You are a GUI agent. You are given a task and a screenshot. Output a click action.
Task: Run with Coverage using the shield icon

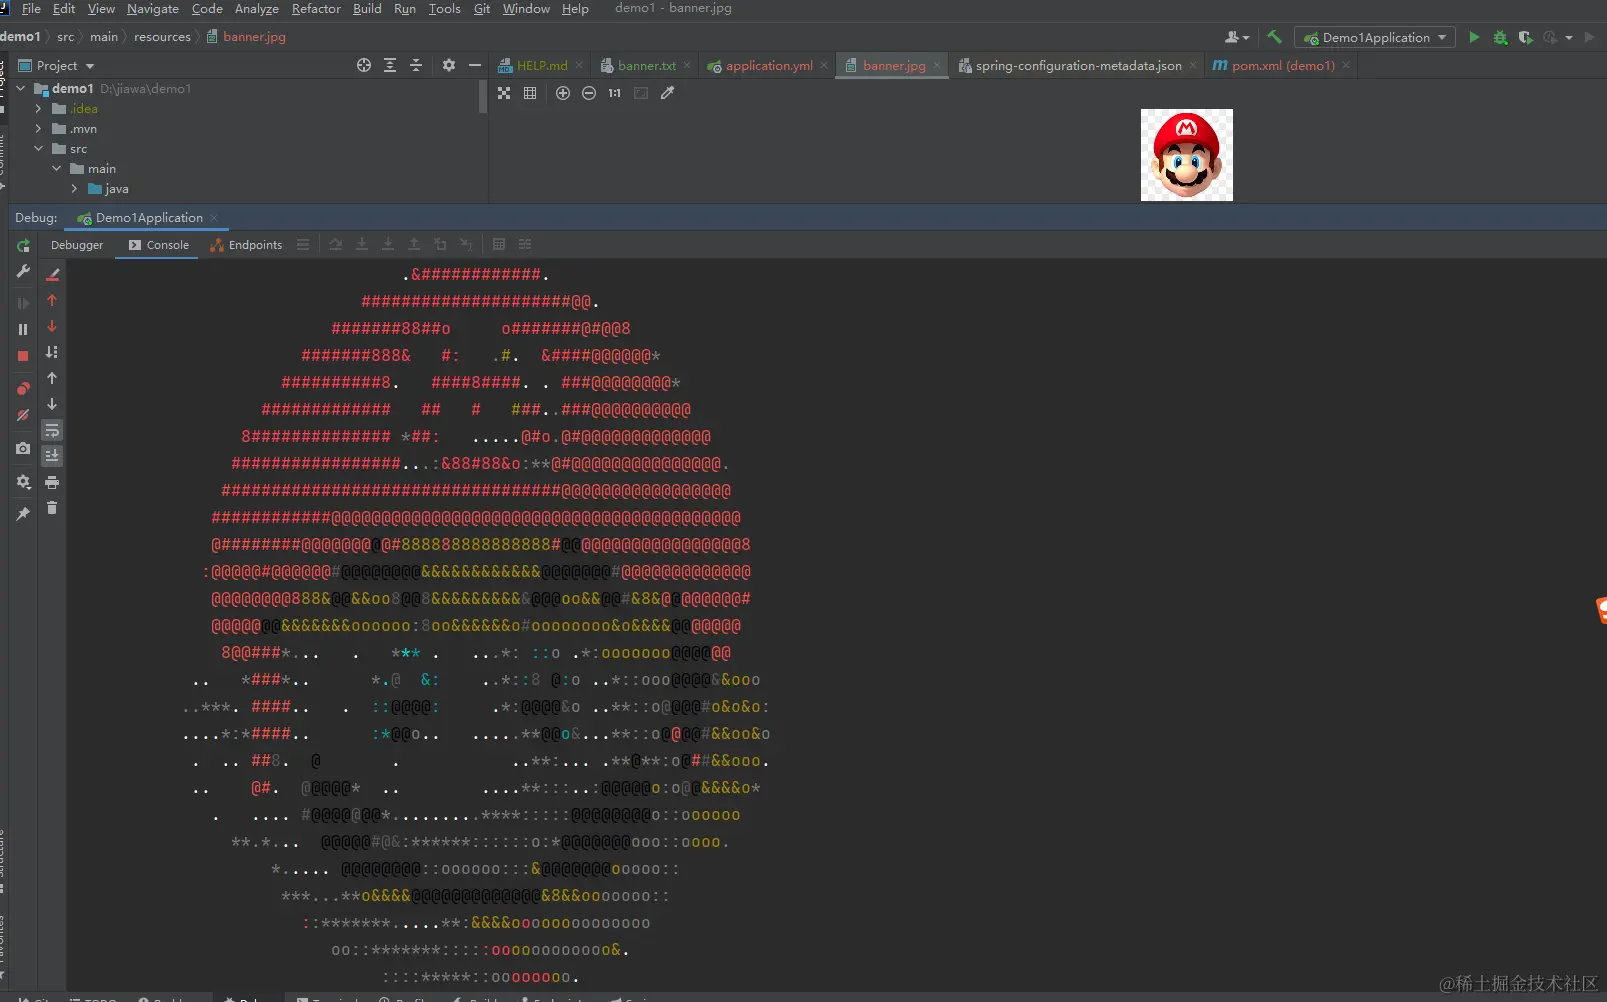coord(1525,37)
